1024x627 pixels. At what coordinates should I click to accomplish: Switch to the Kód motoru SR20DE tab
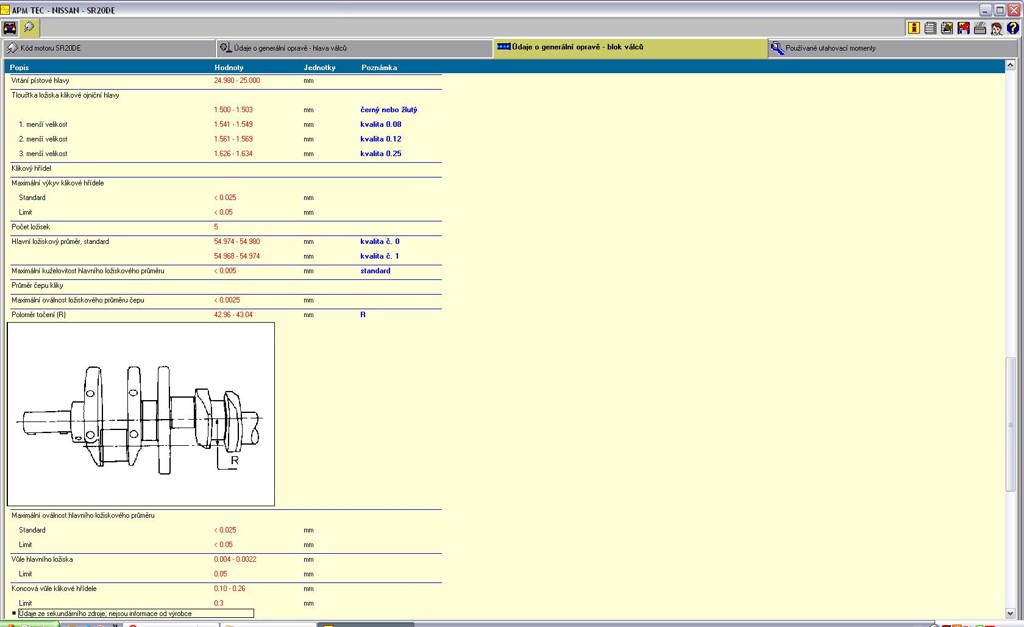tap(108, 48)
